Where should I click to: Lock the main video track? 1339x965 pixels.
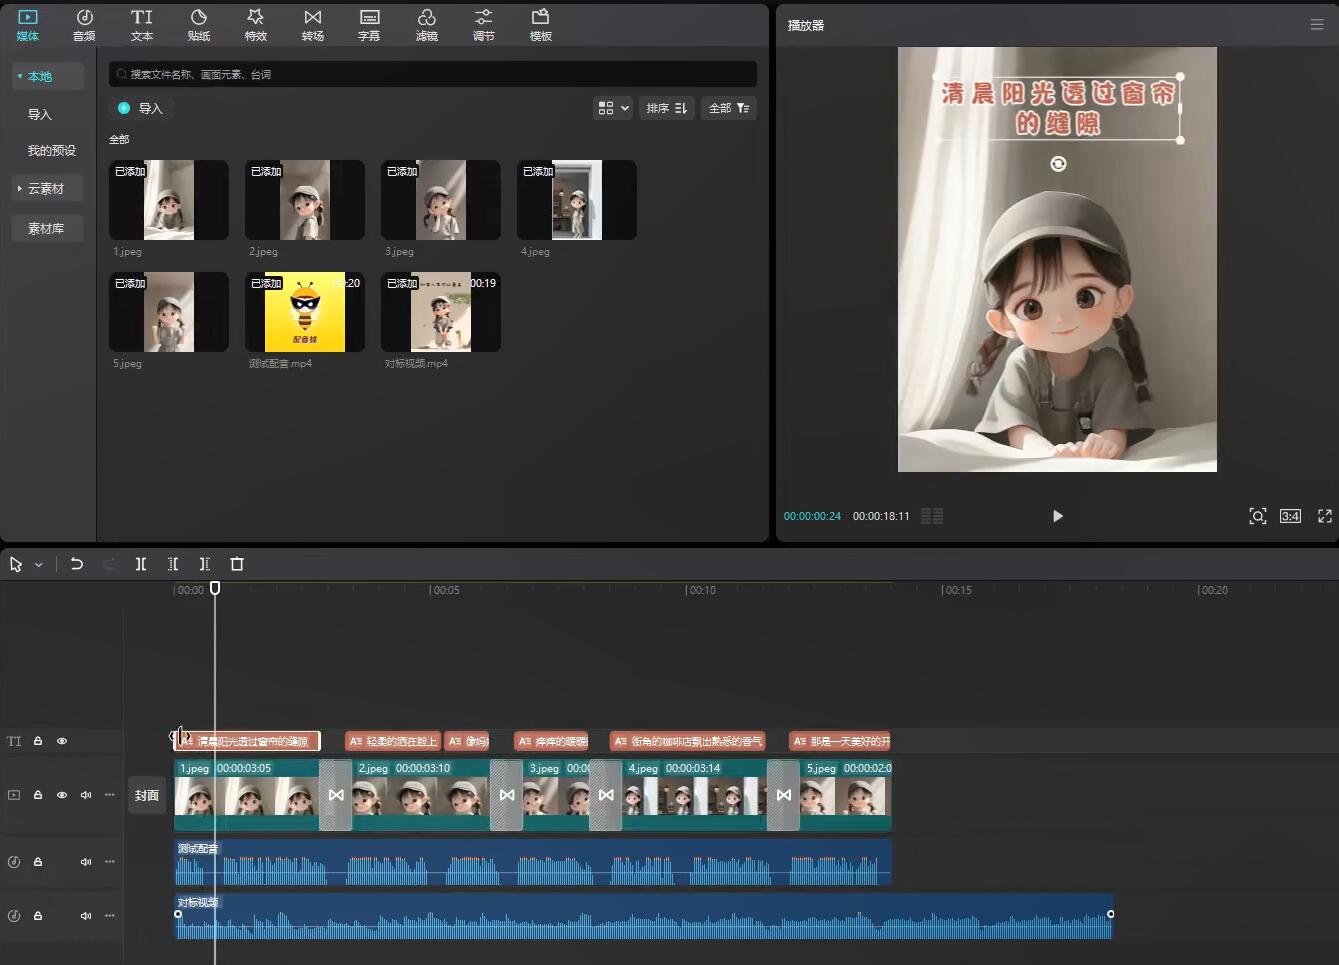(x=38, y=795)
